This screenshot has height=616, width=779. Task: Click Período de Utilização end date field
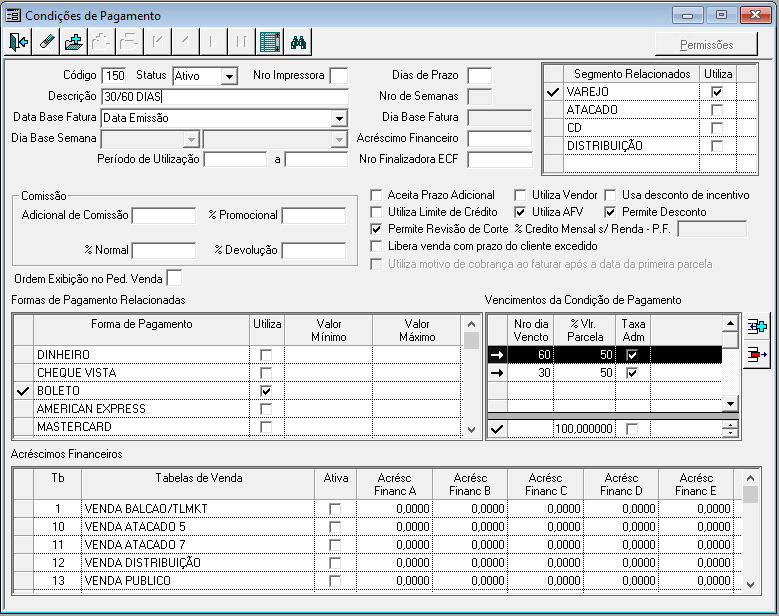coord(316,159)
